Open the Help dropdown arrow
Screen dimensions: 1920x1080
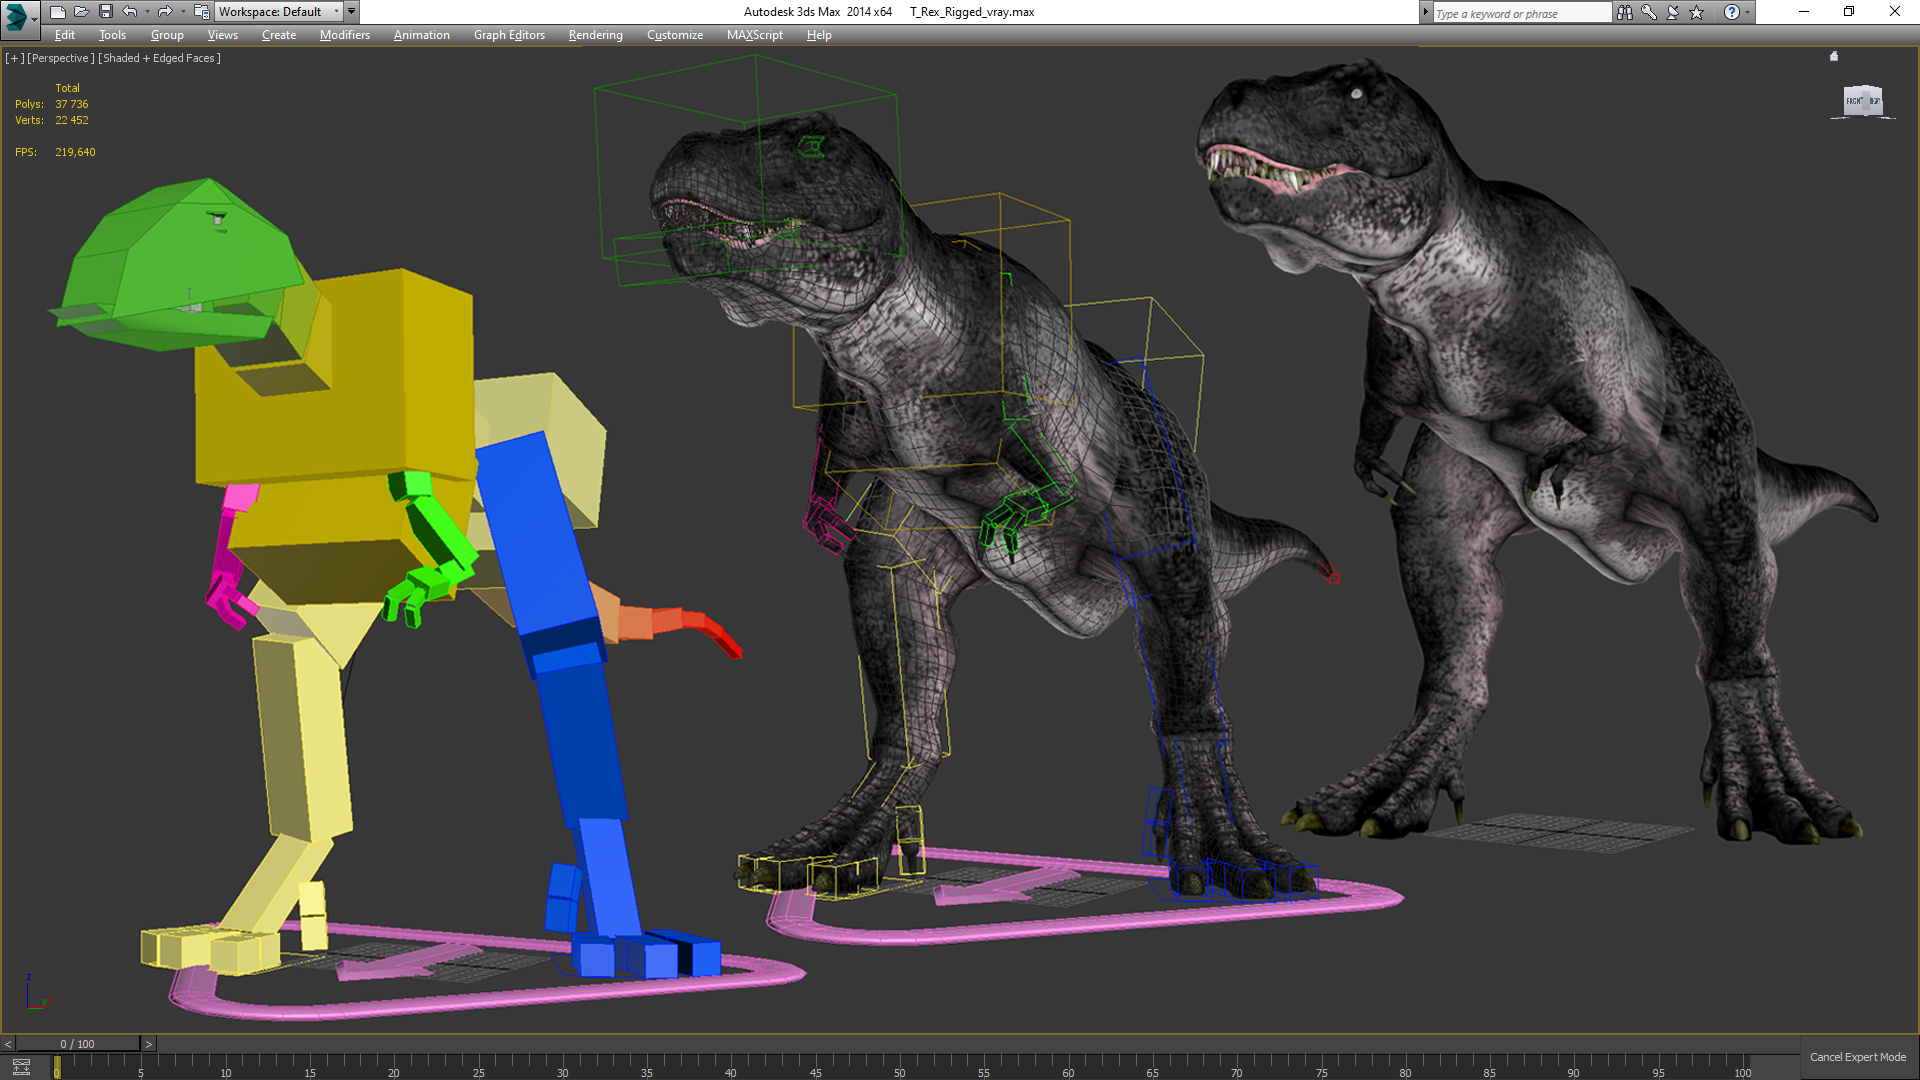coord(1748,12)
